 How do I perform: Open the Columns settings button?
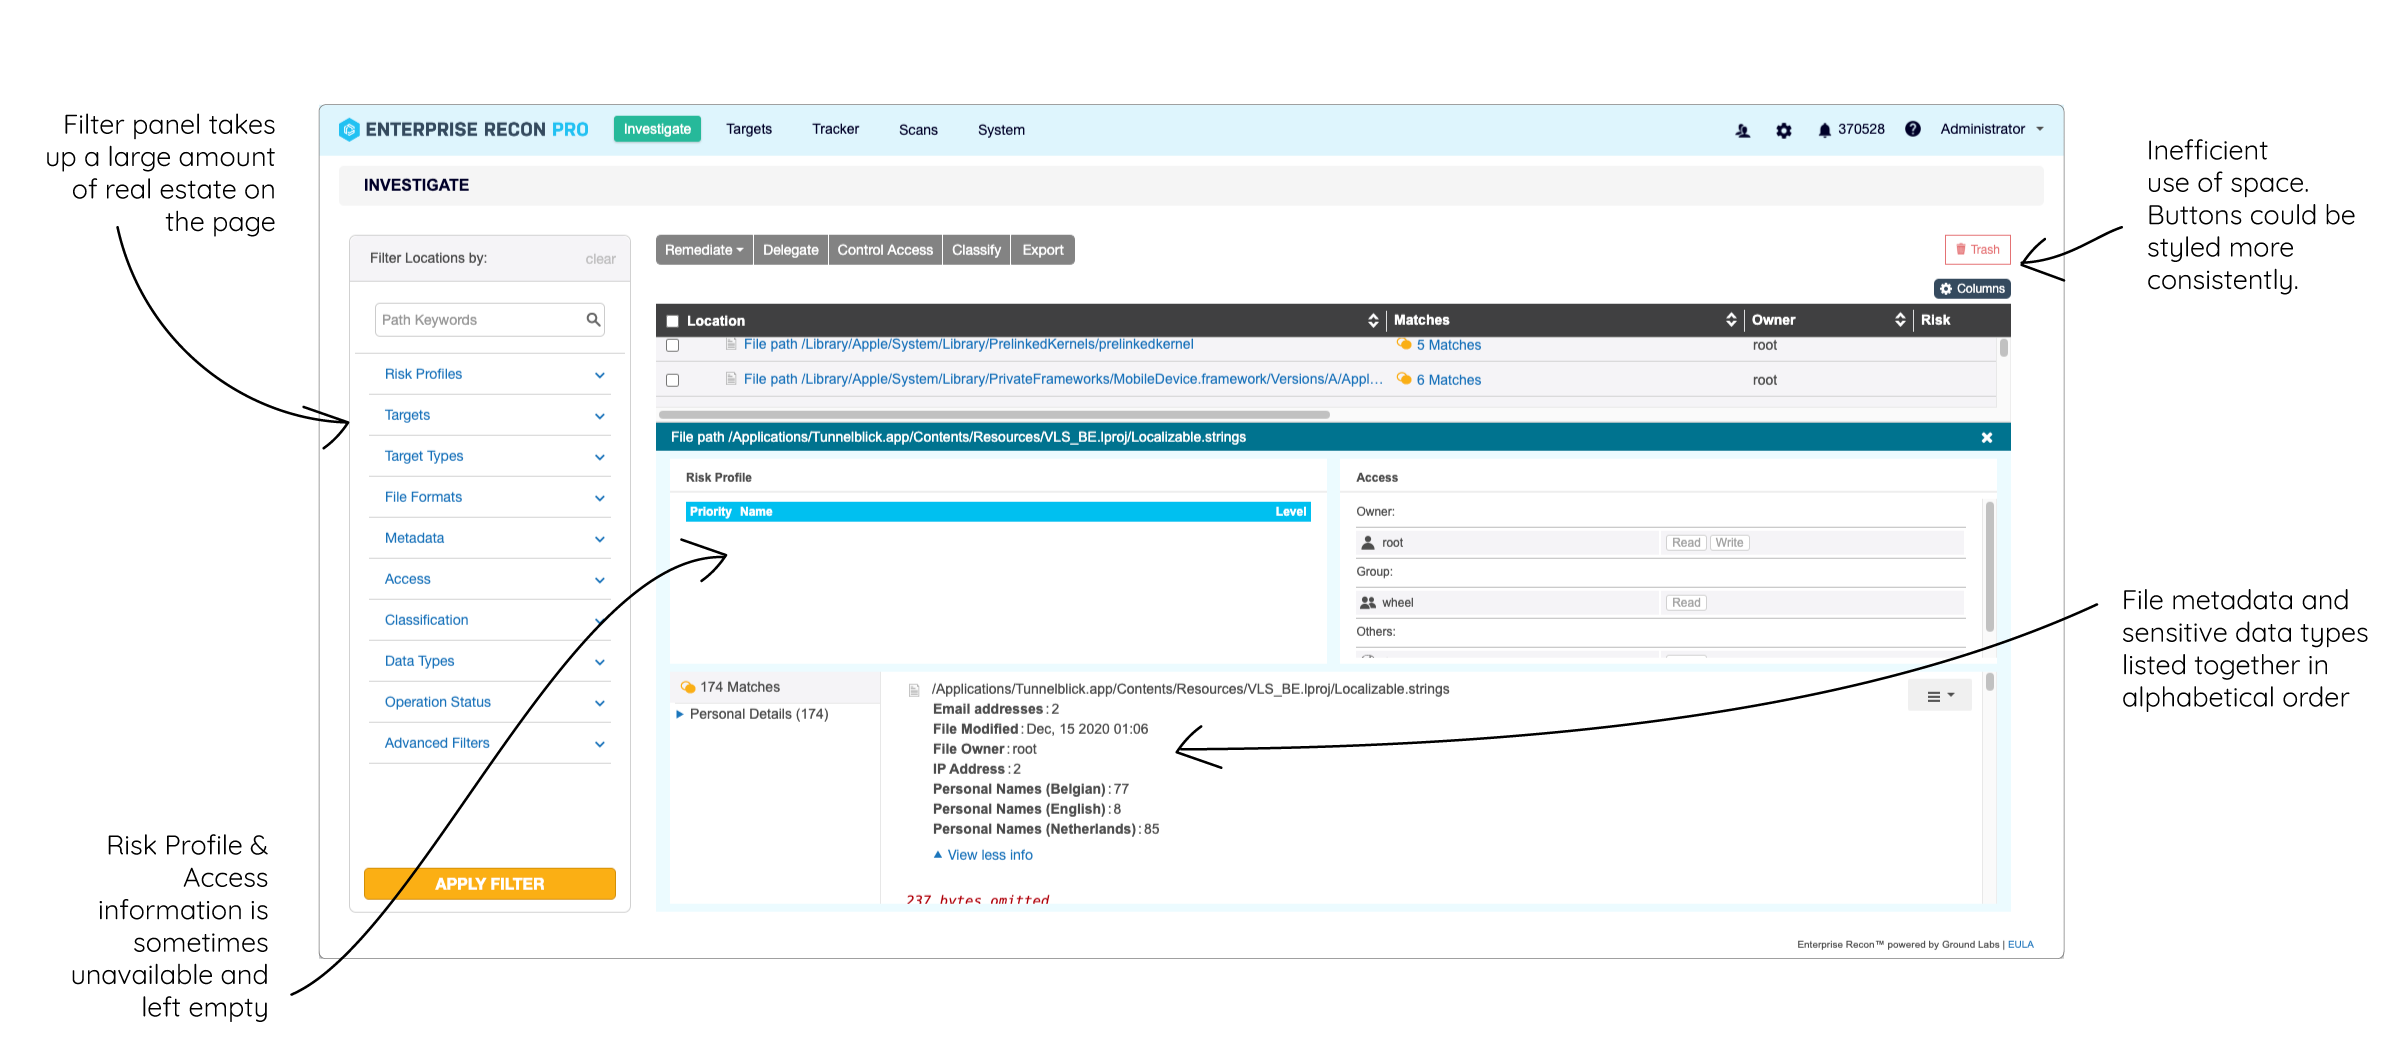(1972, 289)
